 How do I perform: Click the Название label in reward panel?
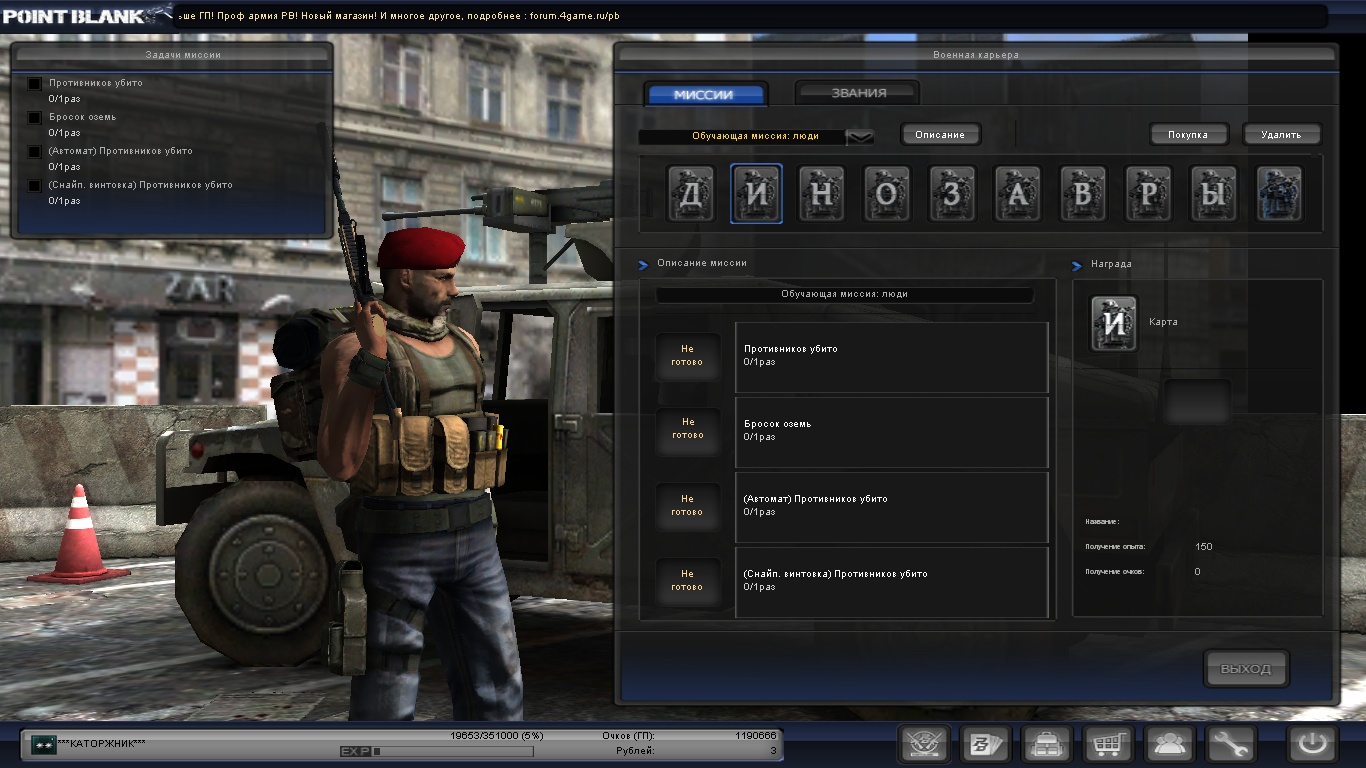coord(1102,522)
